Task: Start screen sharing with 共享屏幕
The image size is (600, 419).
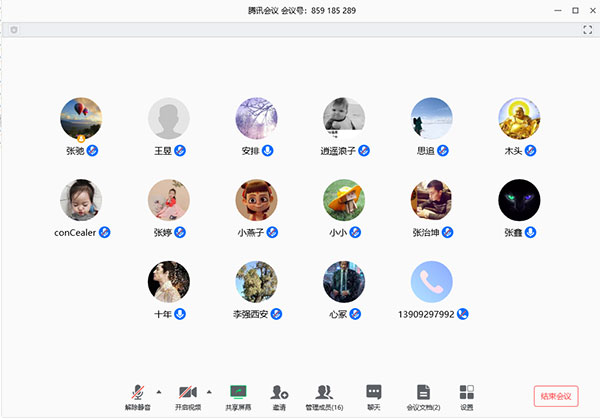Action: coord(238,392)
